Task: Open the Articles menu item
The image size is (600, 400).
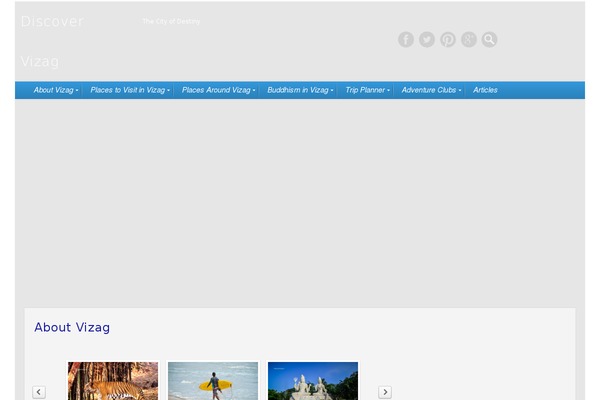Action: tap(485, 90)
